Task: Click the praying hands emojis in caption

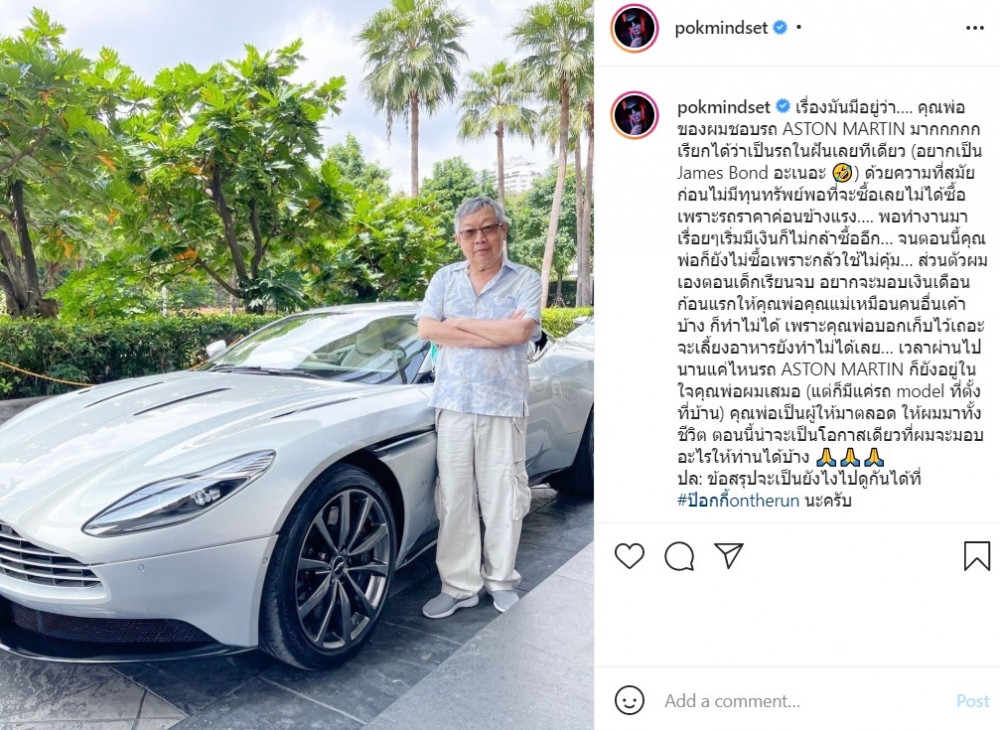Action: 849,456
